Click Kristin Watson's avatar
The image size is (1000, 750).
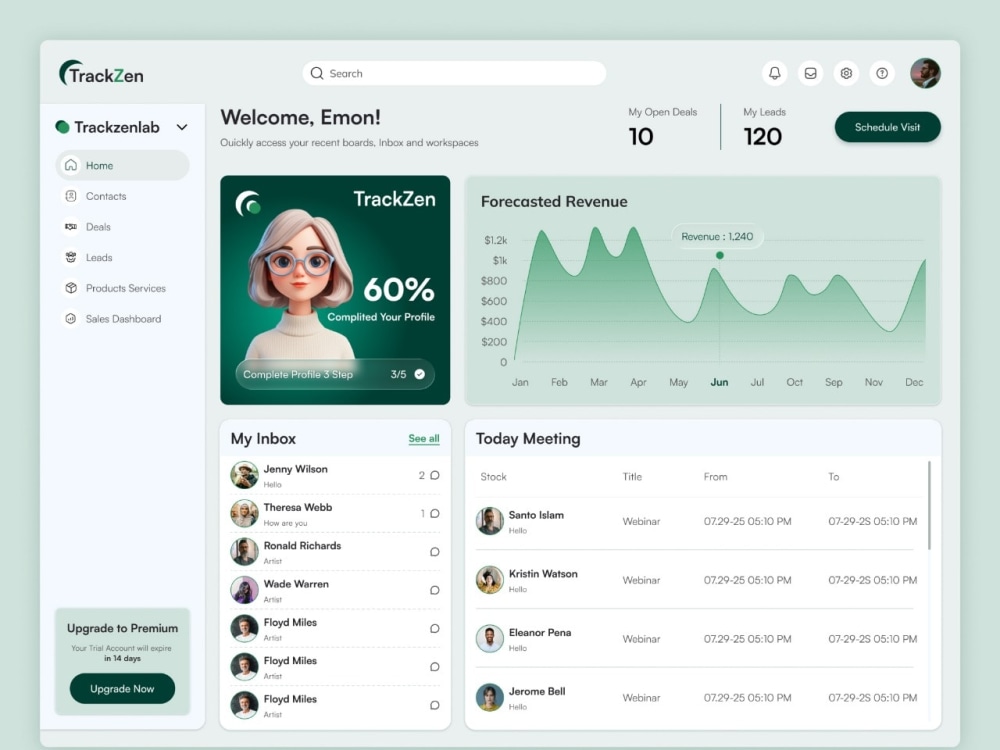(490, 580)
